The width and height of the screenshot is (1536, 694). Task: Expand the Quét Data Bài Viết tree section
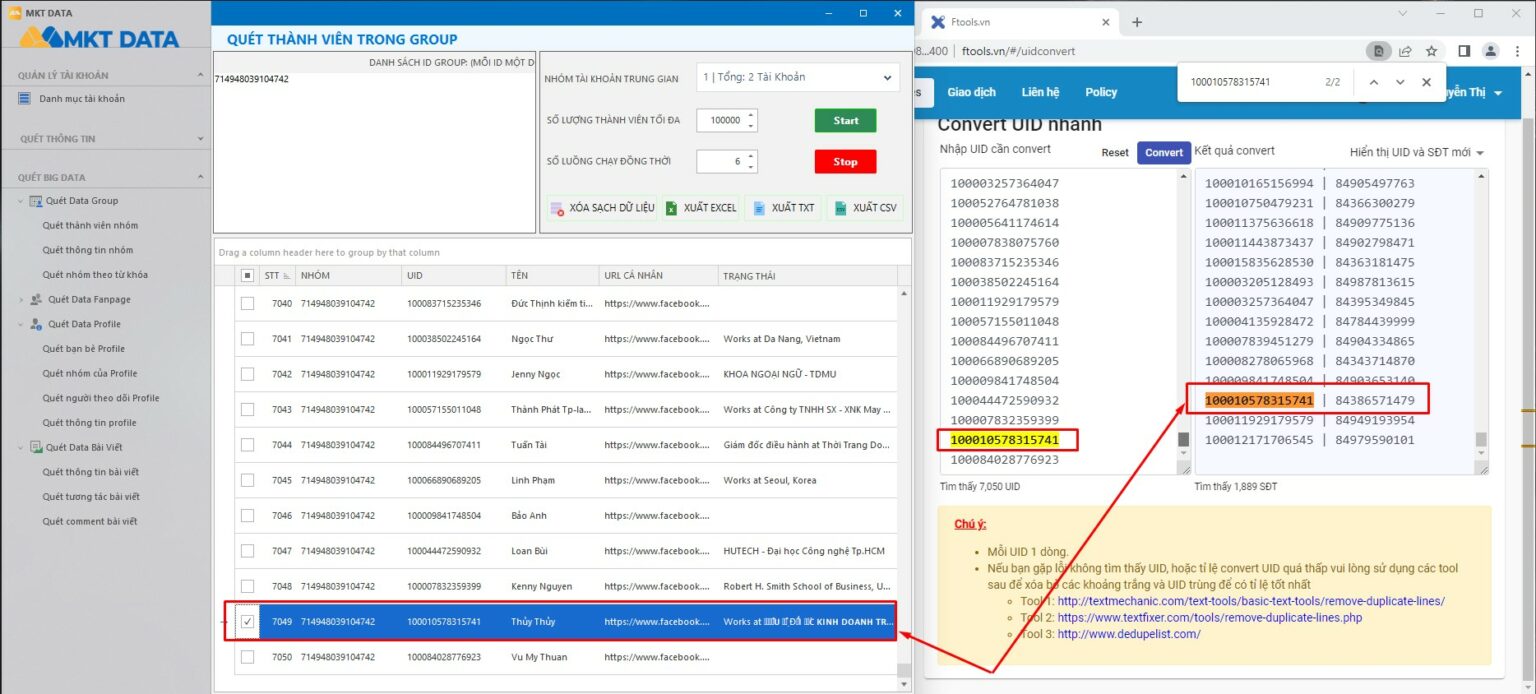point(19,447)
